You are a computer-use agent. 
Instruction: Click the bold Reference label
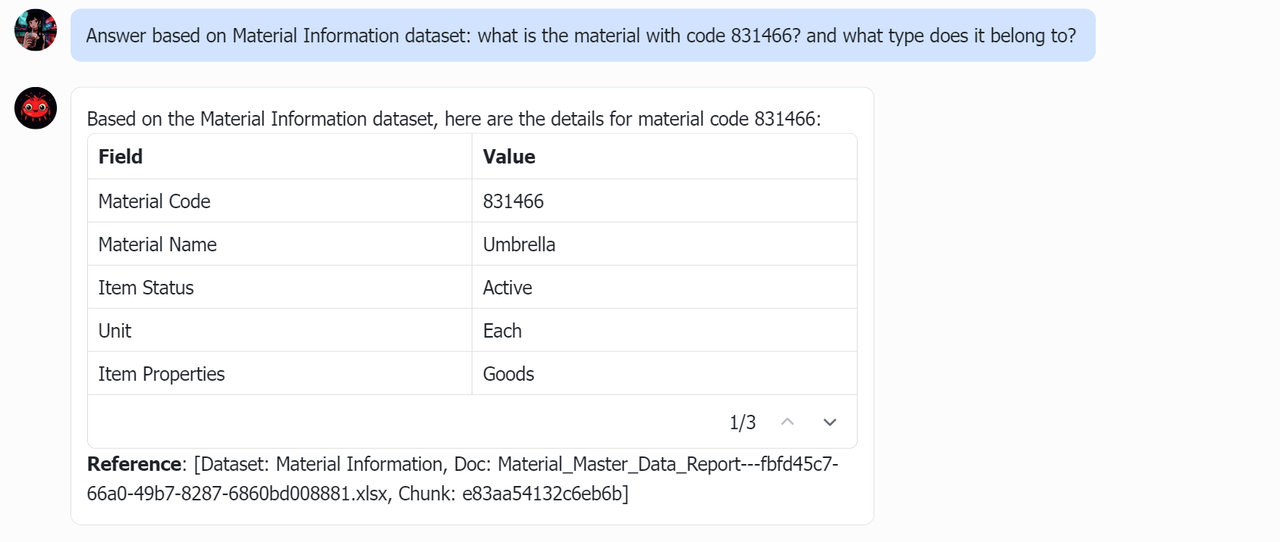(x=135, y=464)
